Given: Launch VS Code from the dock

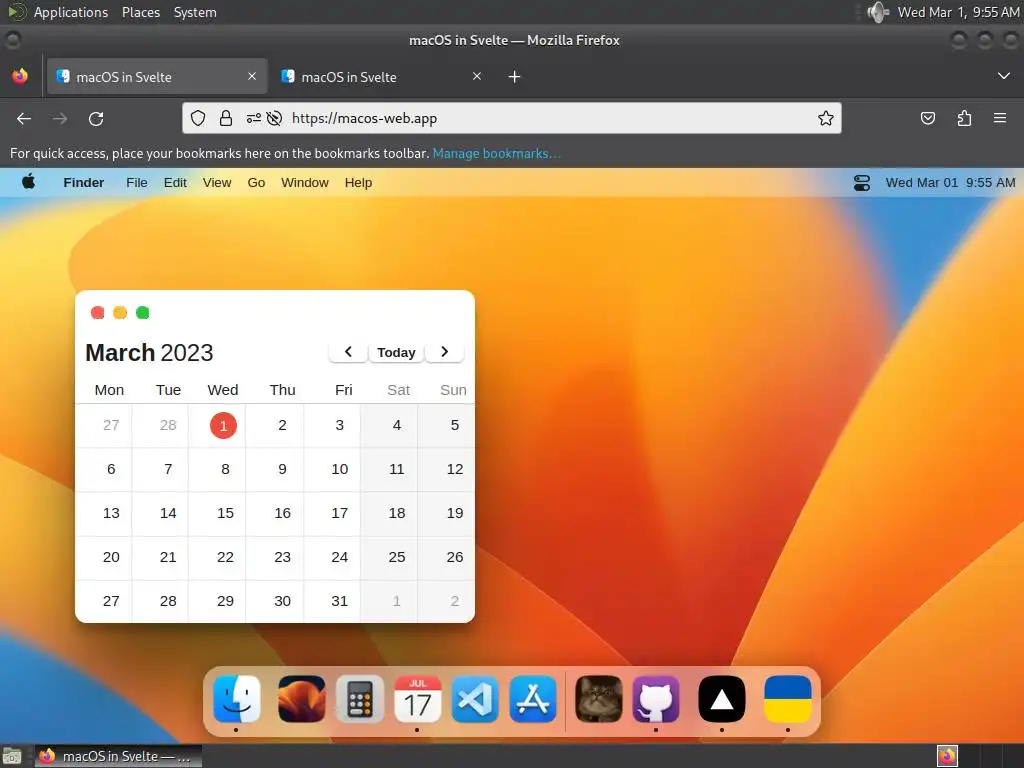Looking at the screenshot, I should click(475, 699).
